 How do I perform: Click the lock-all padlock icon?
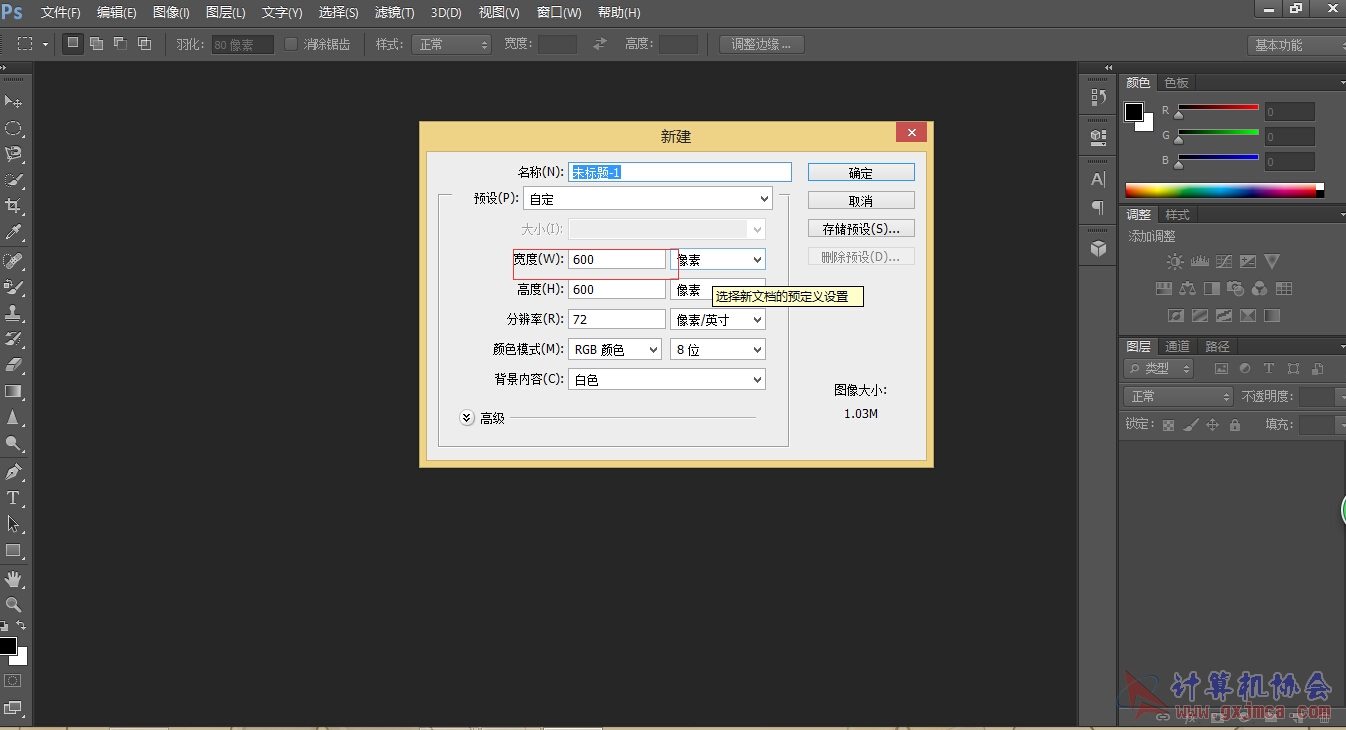[x=1235, y=425]
